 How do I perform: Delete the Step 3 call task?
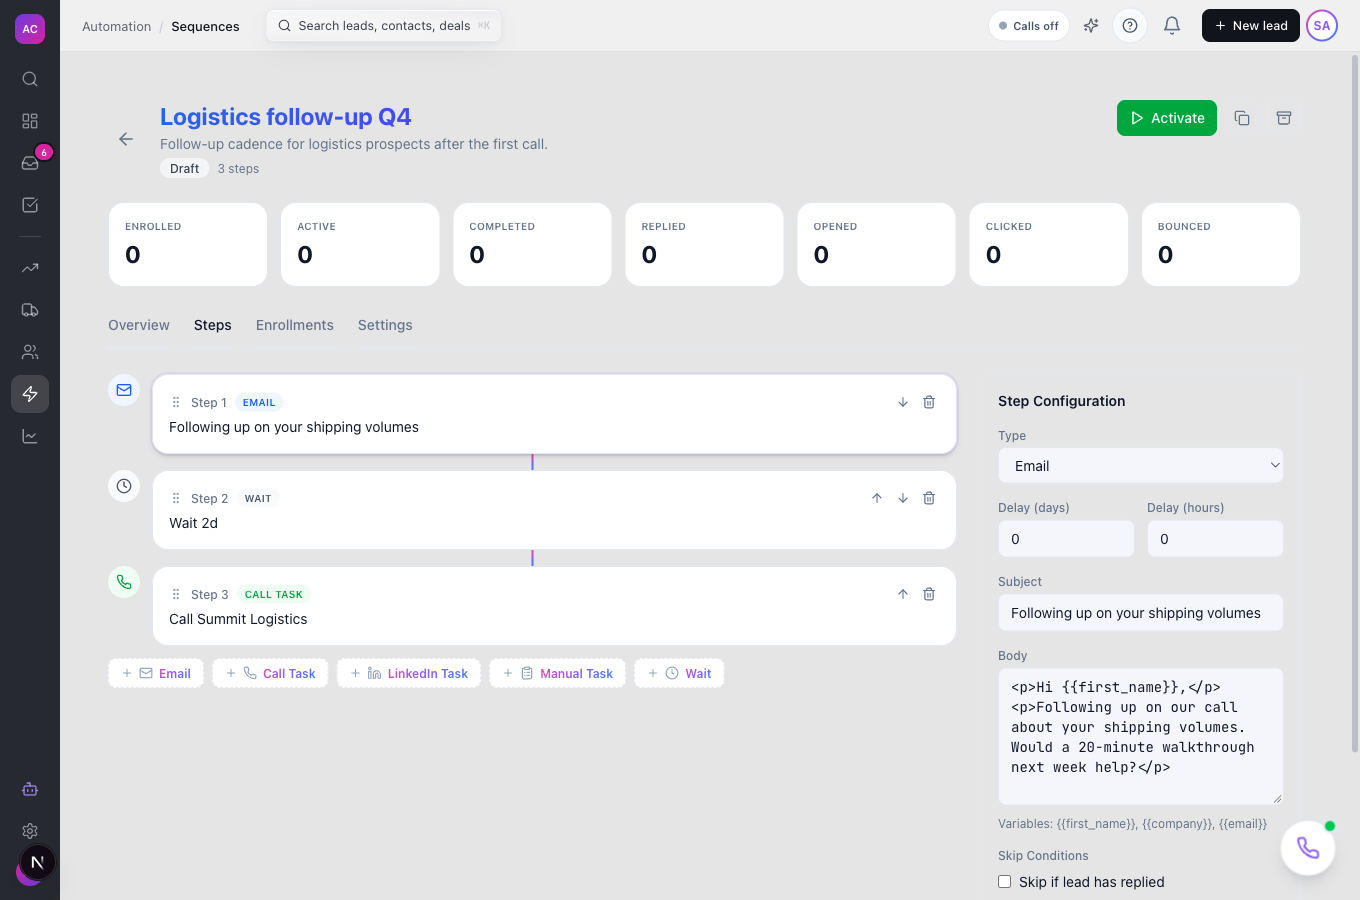[x=929, y=594]
